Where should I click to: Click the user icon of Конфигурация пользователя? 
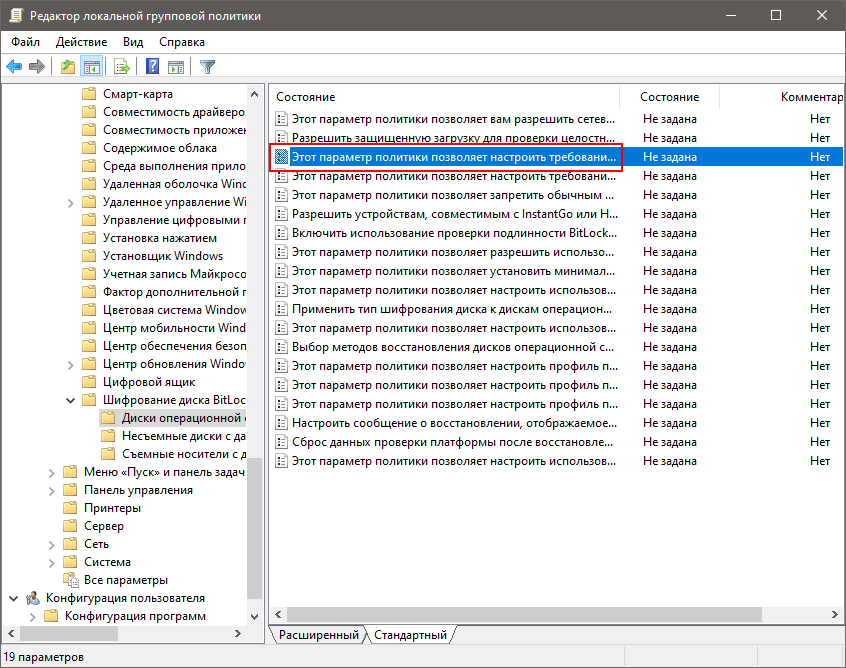33,598
